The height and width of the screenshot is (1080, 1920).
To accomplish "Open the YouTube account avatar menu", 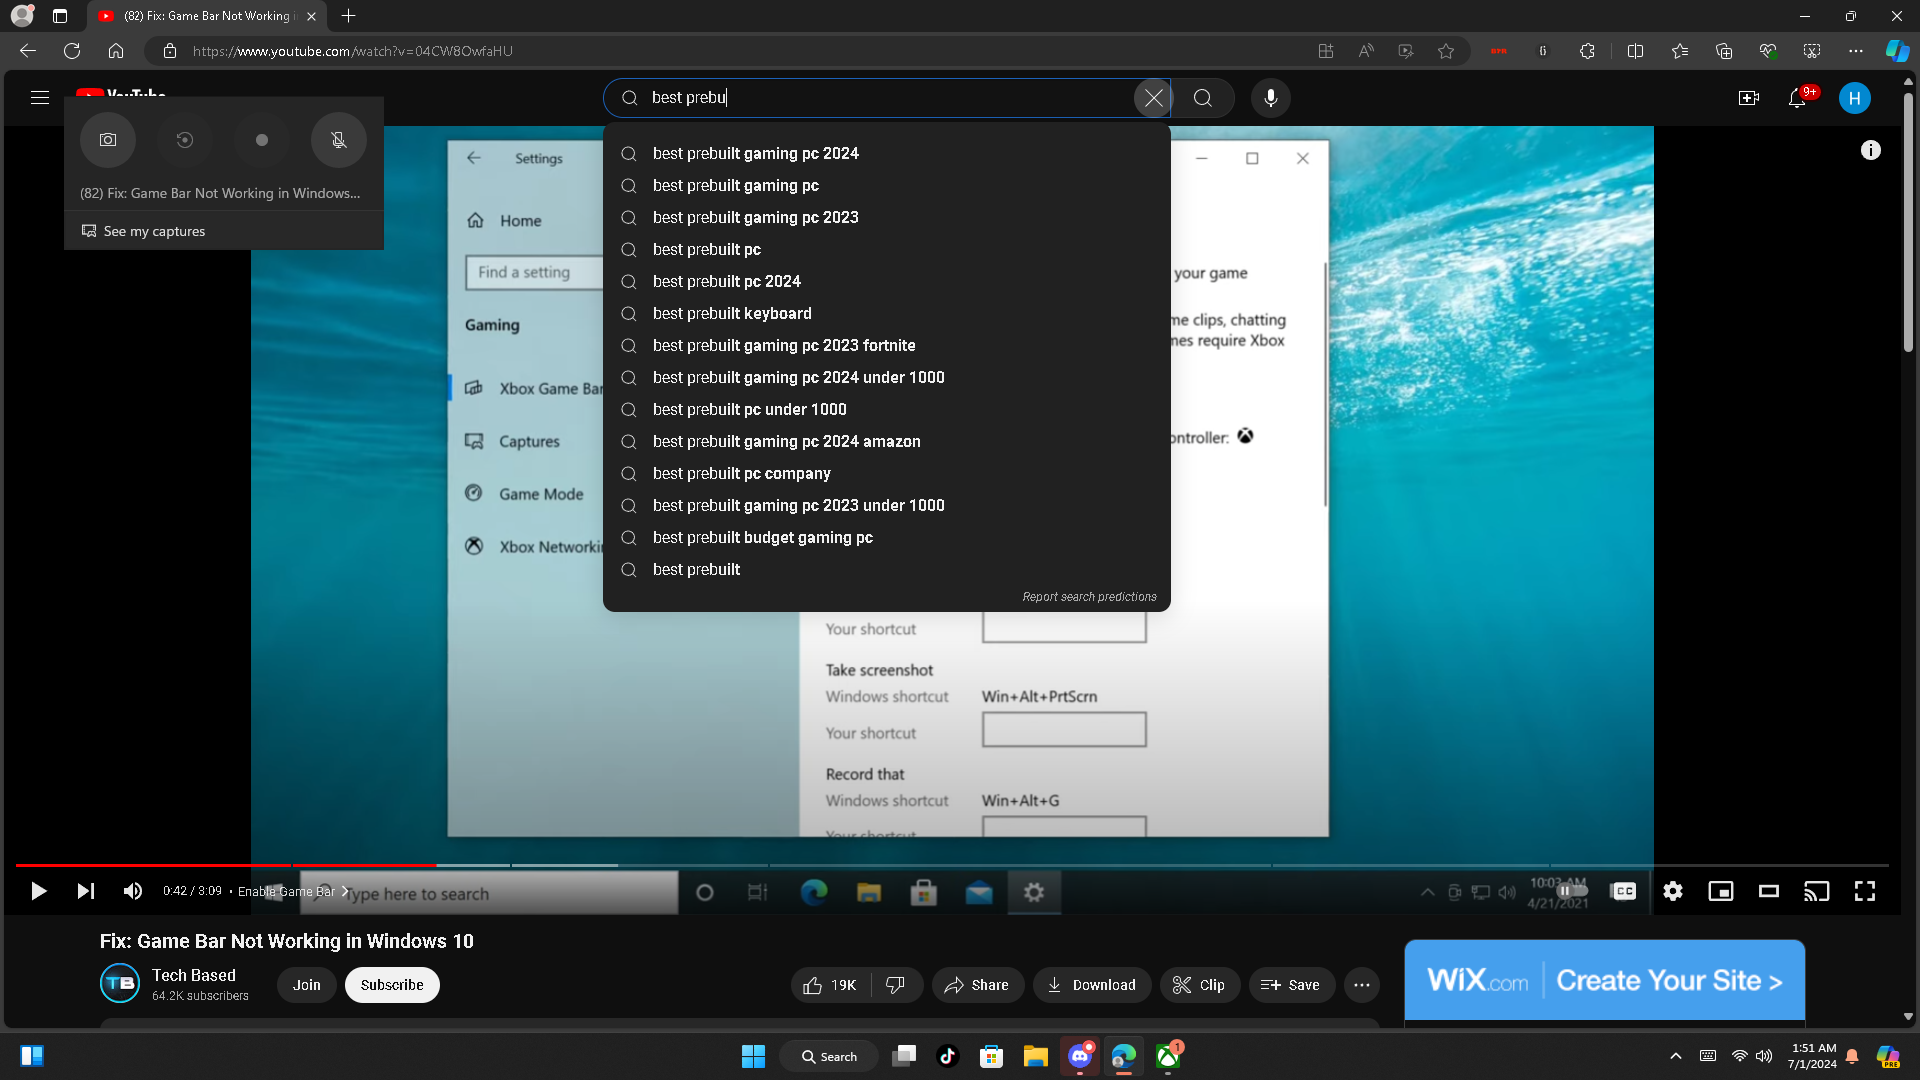I will pos(1854,98).
